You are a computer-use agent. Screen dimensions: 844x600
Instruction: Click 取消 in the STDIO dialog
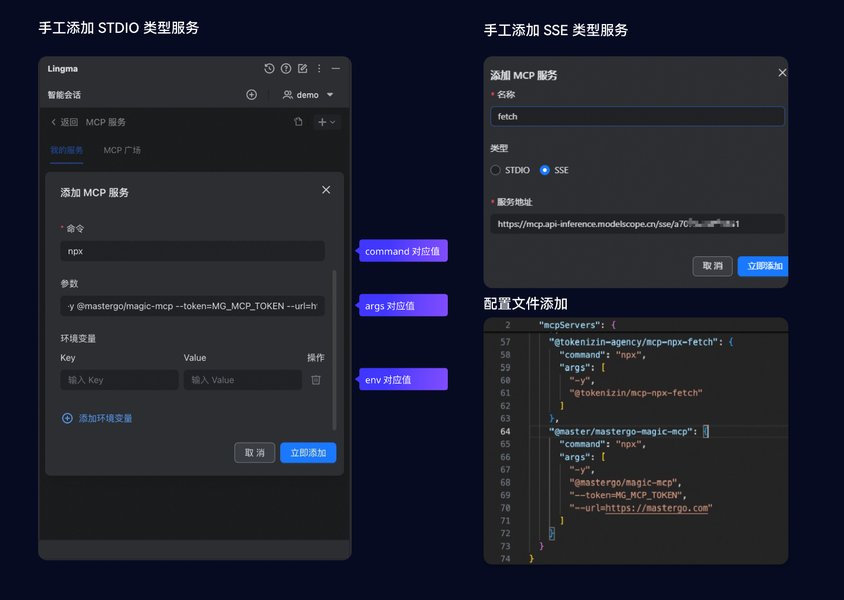click(x=254, y=452)
